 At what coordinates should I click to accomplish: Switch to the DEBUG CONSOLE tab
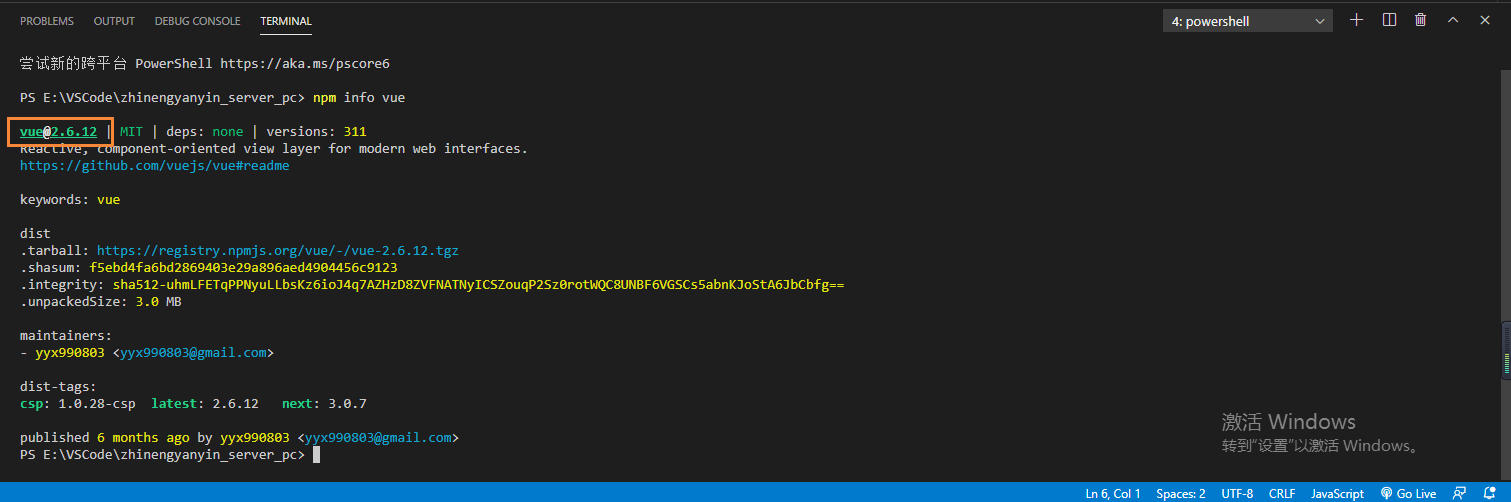[197, 21]
